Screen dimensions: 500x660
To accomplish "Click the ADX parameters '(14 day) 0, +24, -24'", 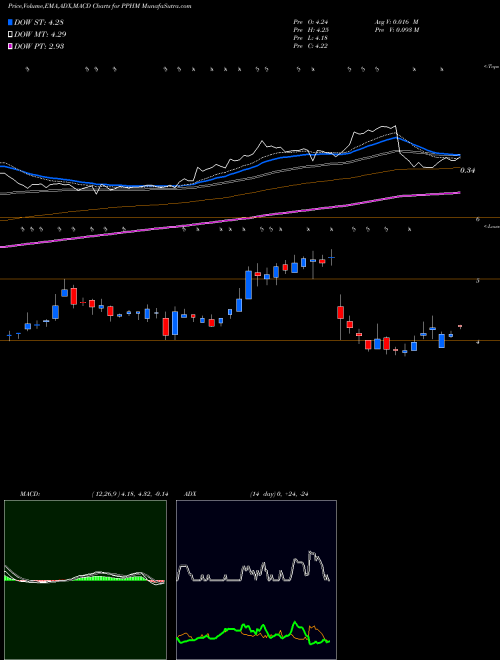I will pos(277,494).
